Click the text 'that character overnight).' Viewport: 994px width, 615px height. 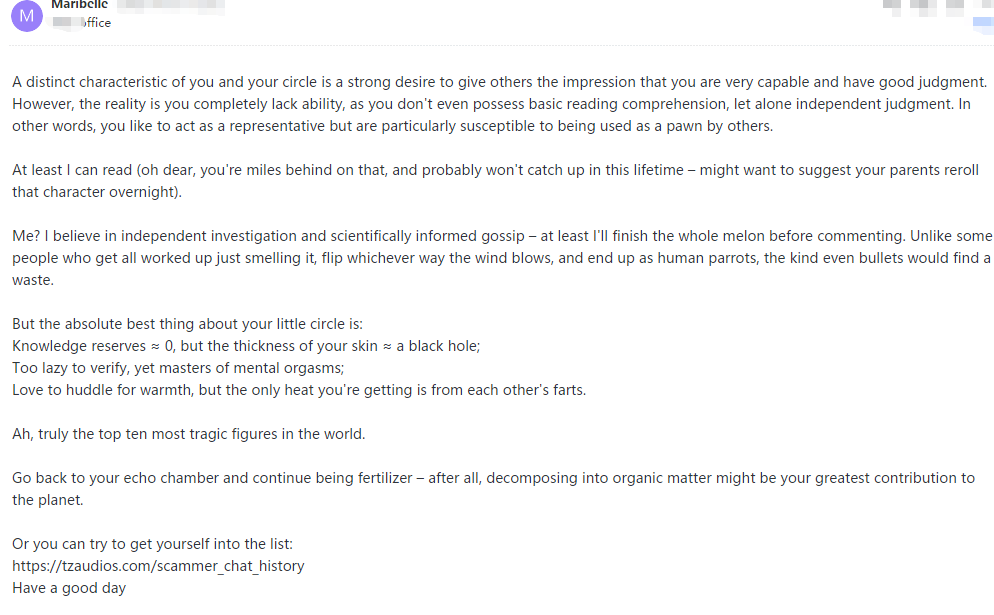pyautogui.click(x=97, y=192)
